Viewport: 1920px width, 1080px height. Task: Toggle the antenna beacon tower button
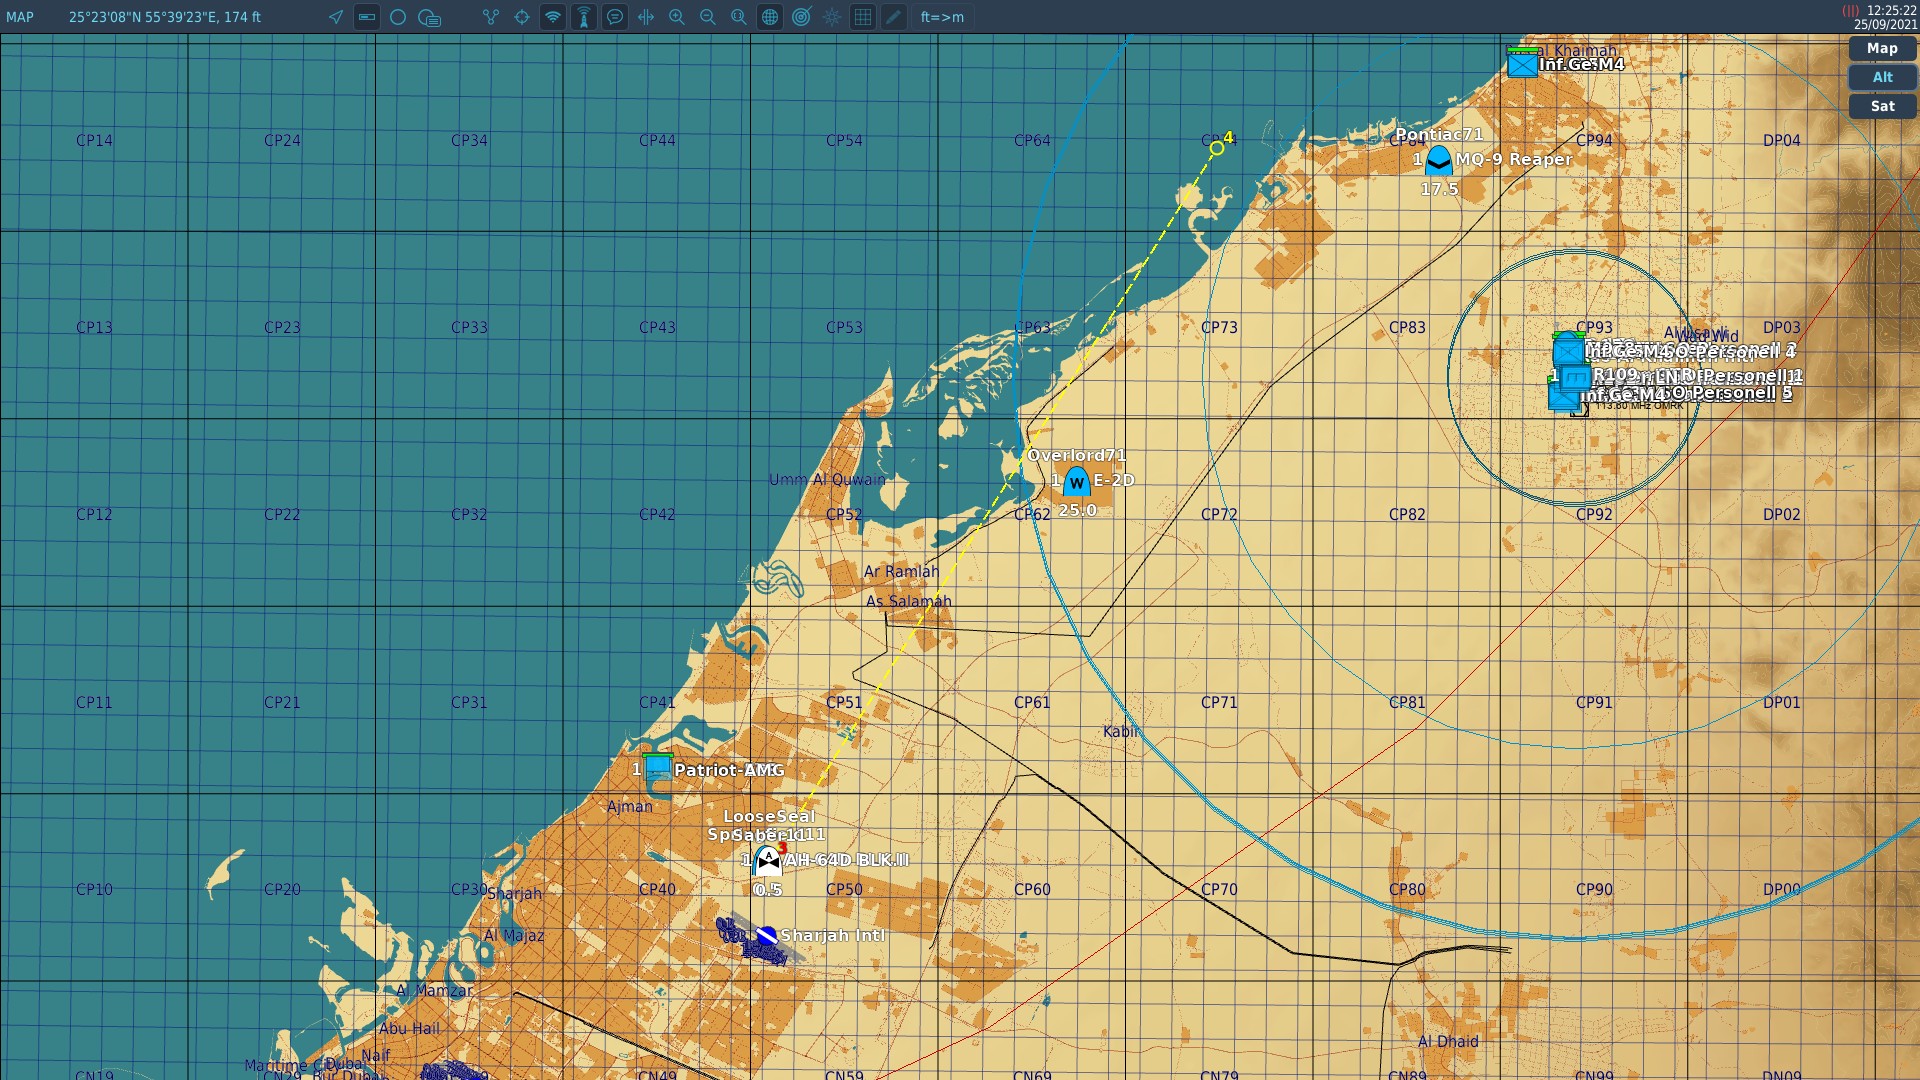584,17
